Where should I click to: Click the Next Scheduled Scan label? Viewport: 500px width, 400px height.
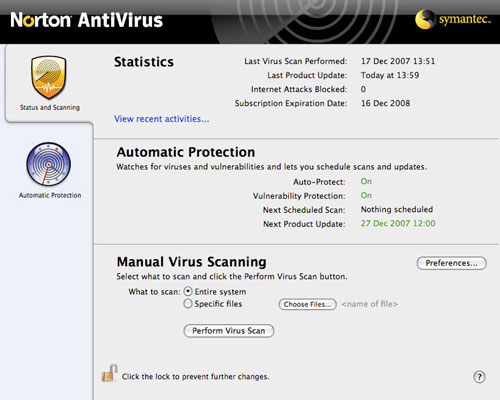point(304,210)
